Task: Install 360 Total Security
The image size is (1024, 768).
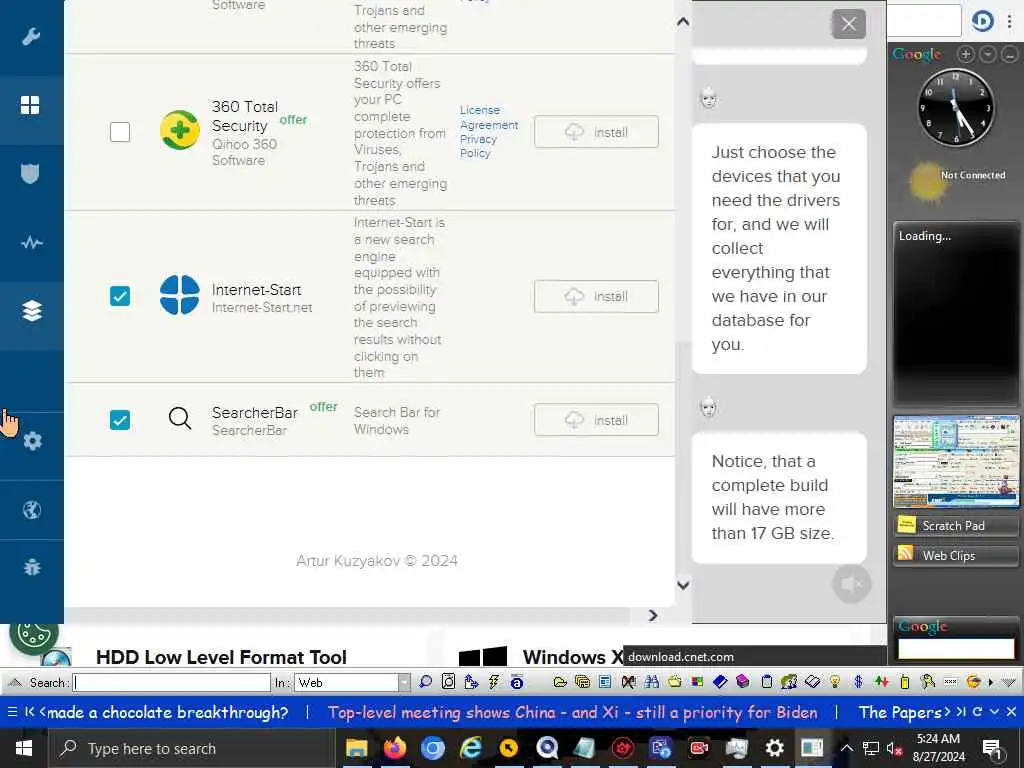Action: (x=596, y=132)
